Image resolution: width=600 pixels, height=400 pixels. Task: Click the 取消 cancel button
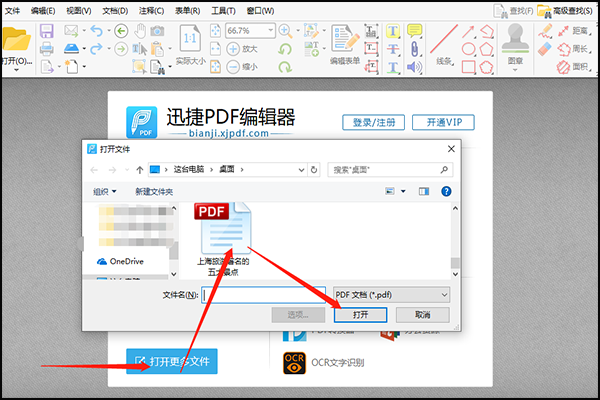(422, 315)
